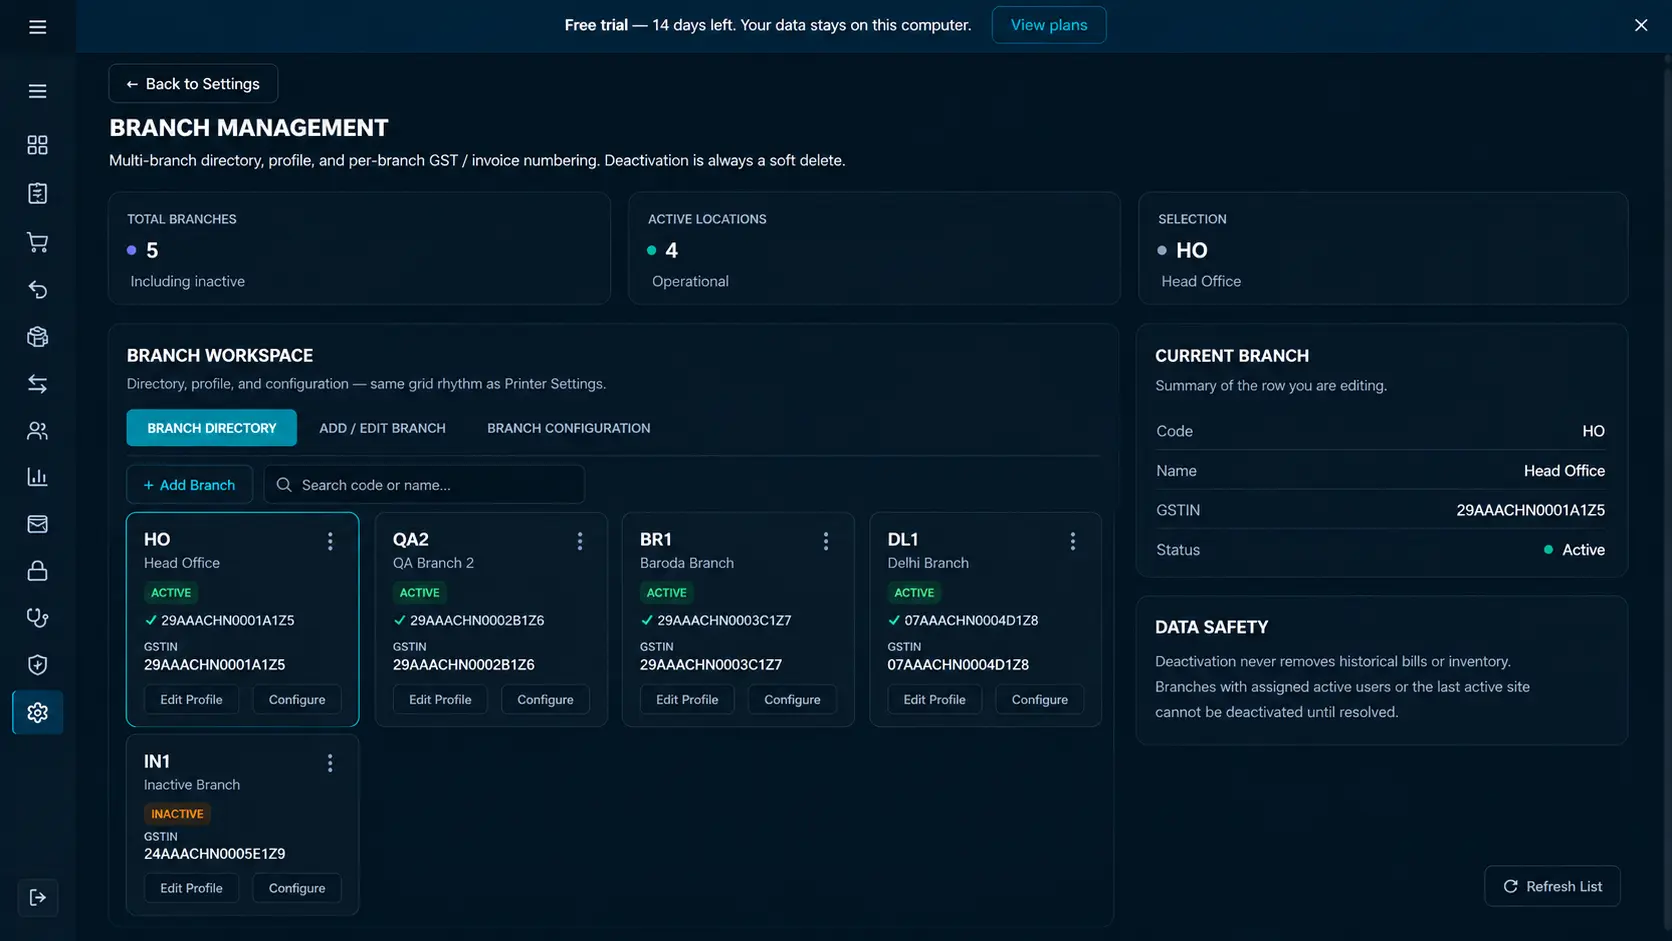The width and height of the screenshot is (1672, 941).
Task: Edit Profile for DL1 Delhi Branch
Action: (934, 700)
